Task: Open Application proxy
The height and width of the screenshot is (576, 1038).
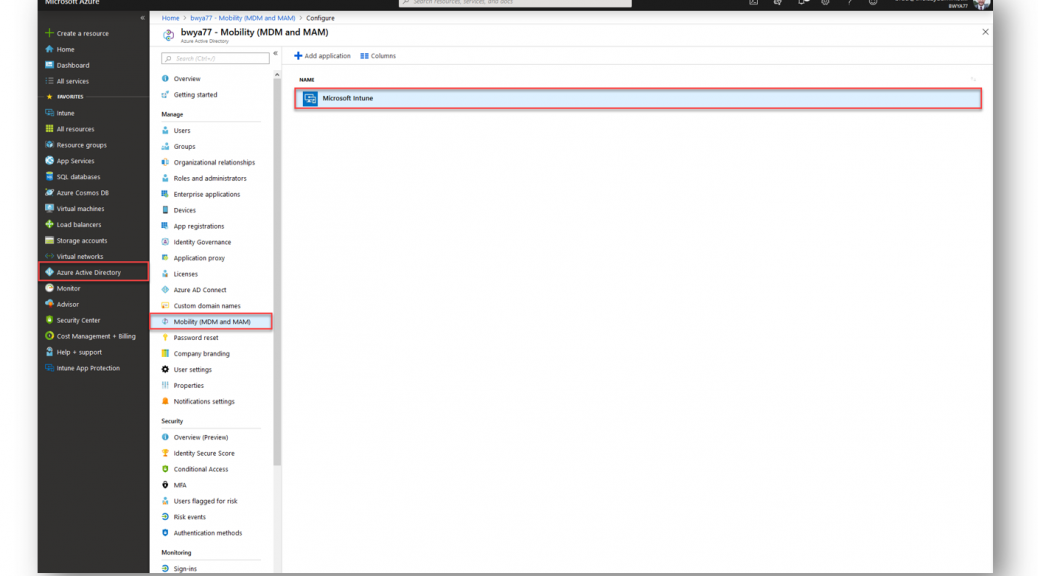Action: (x=199, y=258)
